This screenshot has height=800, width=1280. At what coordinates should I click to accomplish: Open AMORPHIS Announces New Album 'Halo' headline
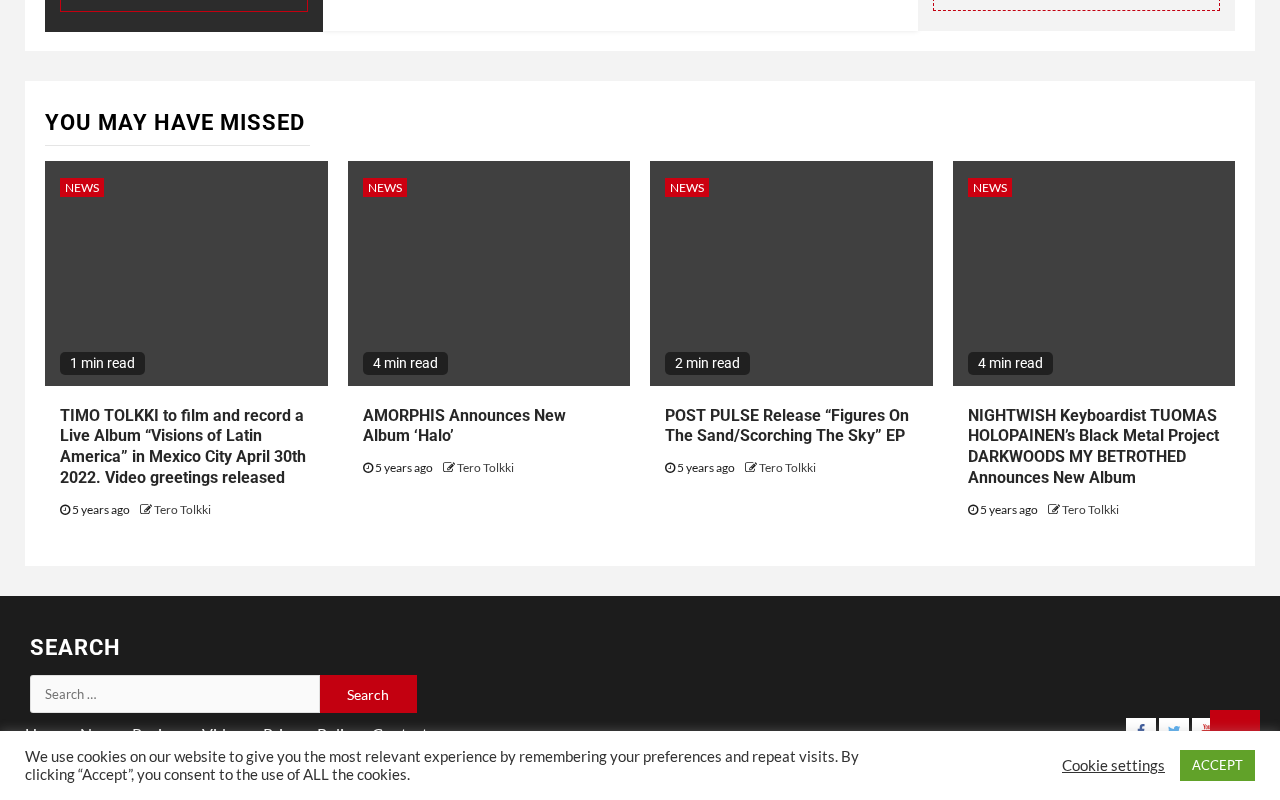coord(464,426)
